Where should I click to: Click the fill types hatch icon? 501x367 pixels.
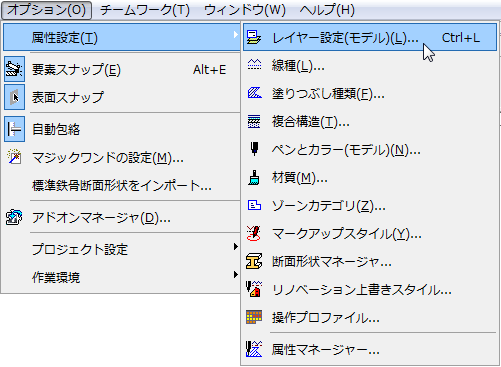(x=254, y=93)
